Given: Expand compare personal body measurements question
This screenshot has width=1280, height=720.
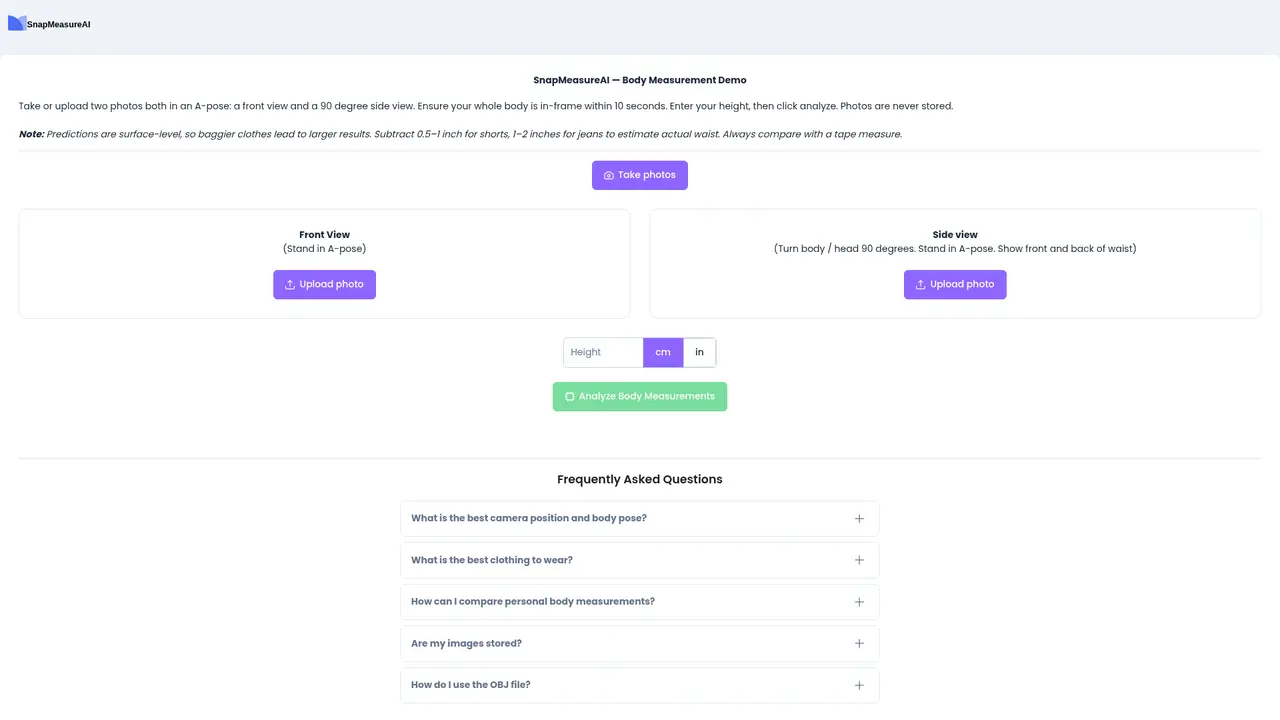Looking at the screenshot, I should click(640, 602).
